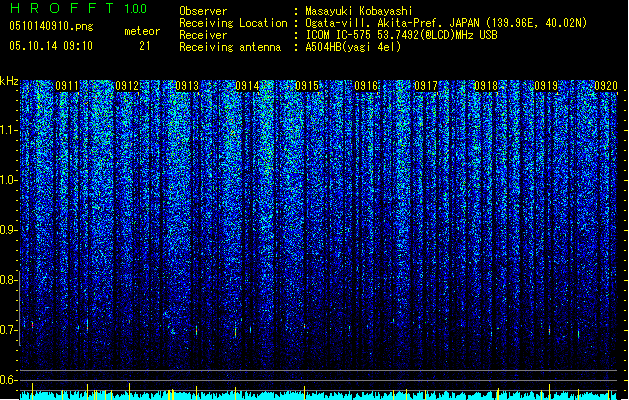The width and height of the screenshot is (629, 400).
Task: Click the date stamp 05.10.14 09:10
Action: coord(51,46)
